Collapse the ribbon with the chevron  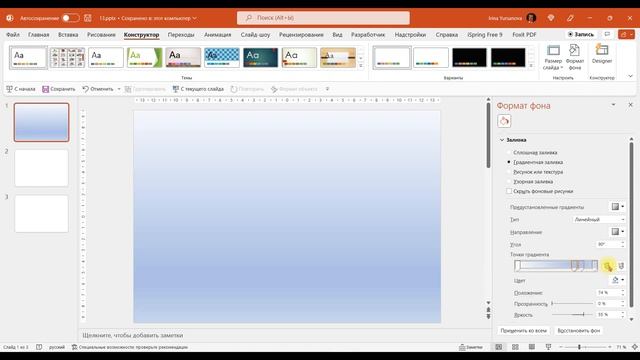pyautogui.click(x=631, y=76)
